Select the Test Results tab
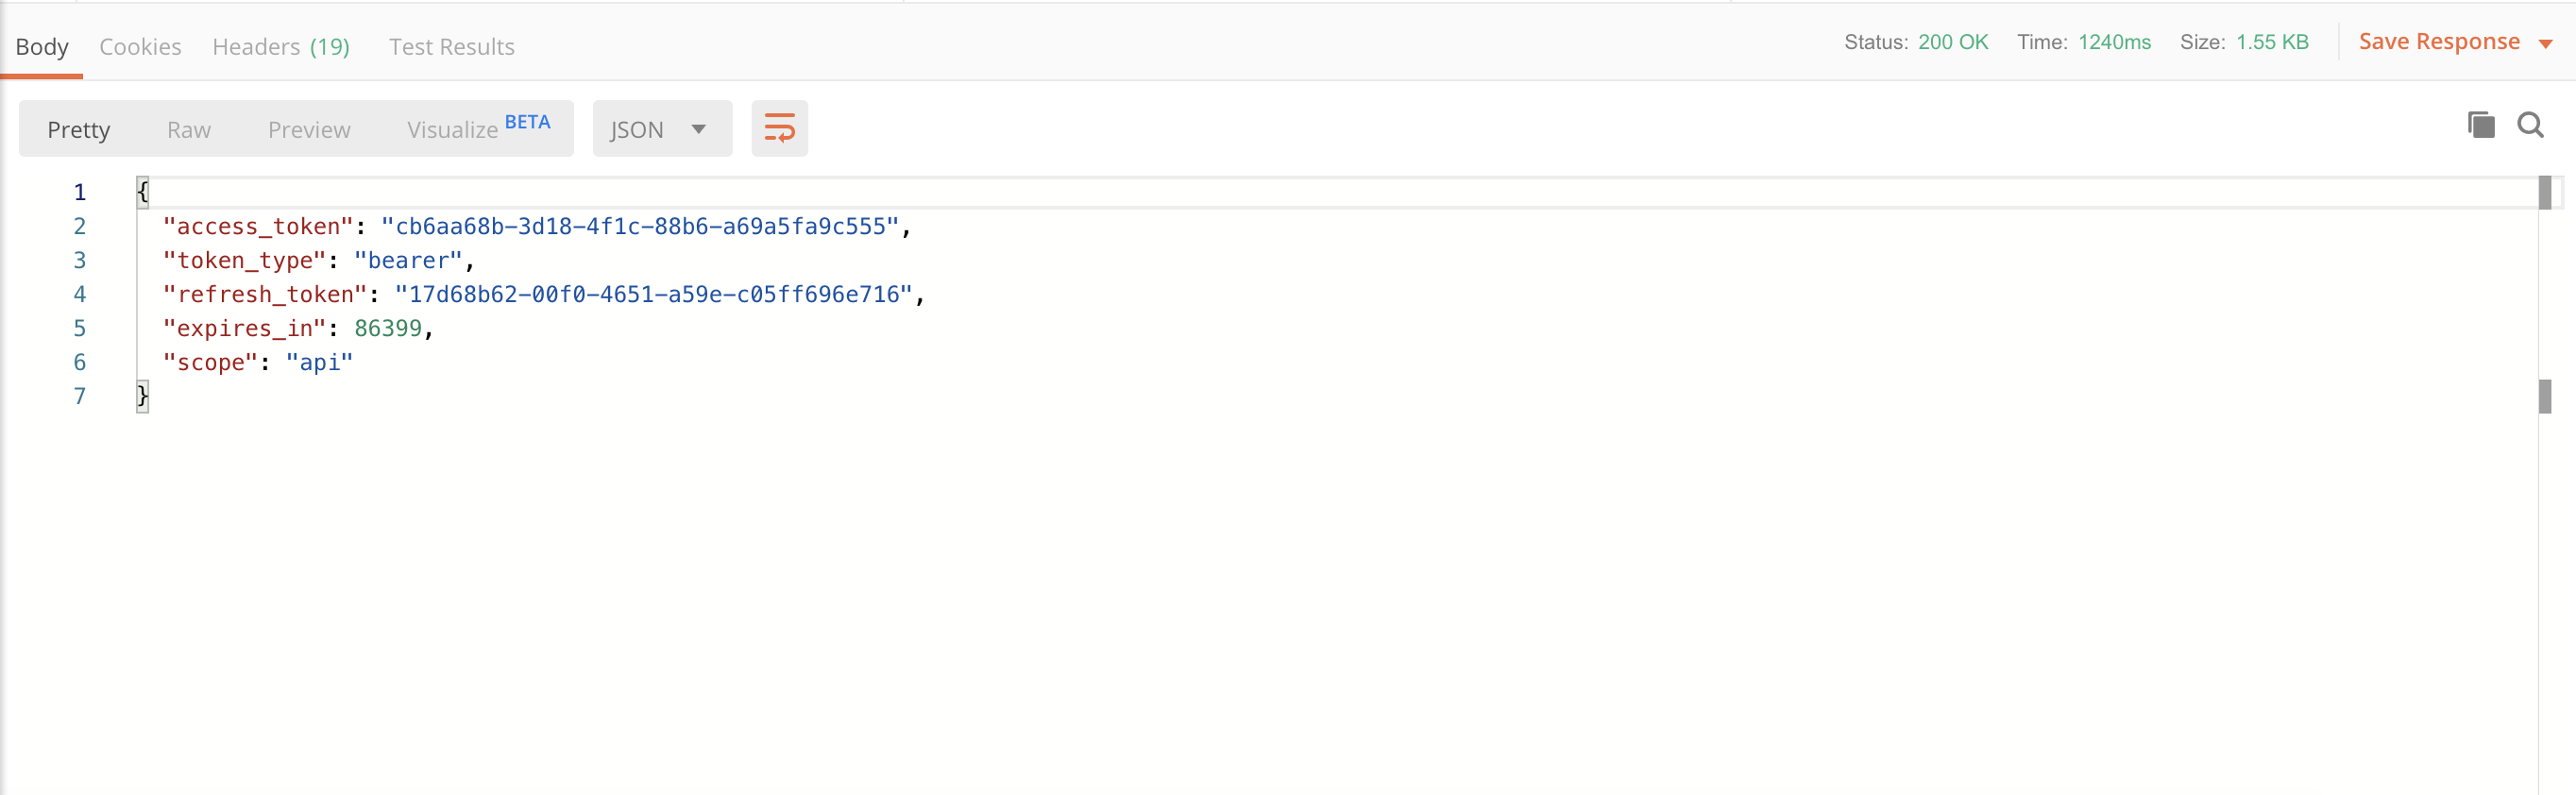This screenshot has width=2576, height=795. (x=452, y=47)
